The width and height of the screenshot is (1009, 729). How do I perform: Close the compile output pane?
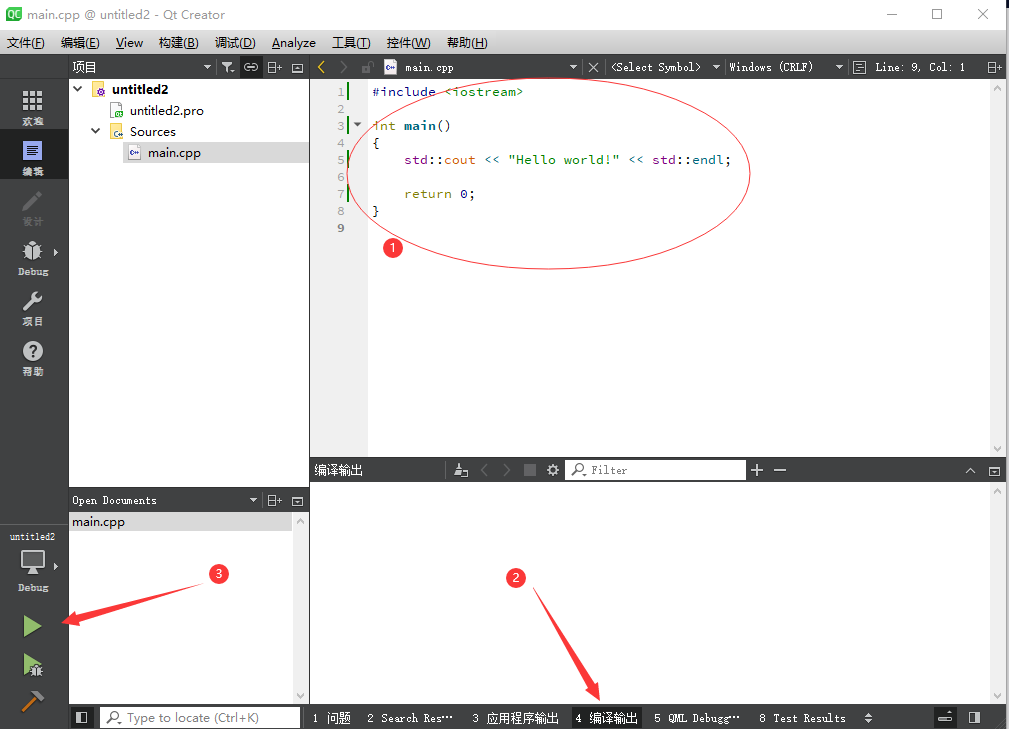point(994,471)
